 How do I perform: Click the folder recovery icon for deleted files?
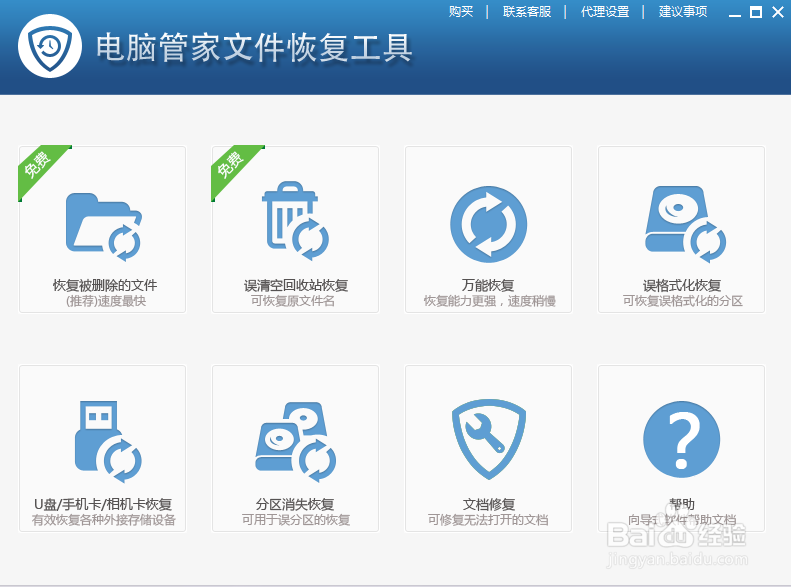pyautogui.click(x=103, y=226)
